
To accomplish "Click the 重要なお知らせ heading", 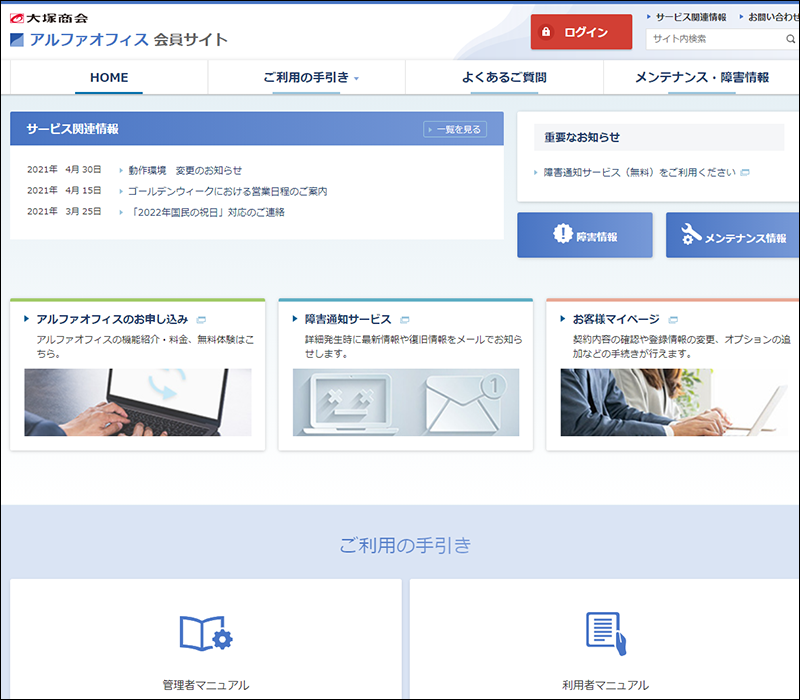I will [582, 137].
